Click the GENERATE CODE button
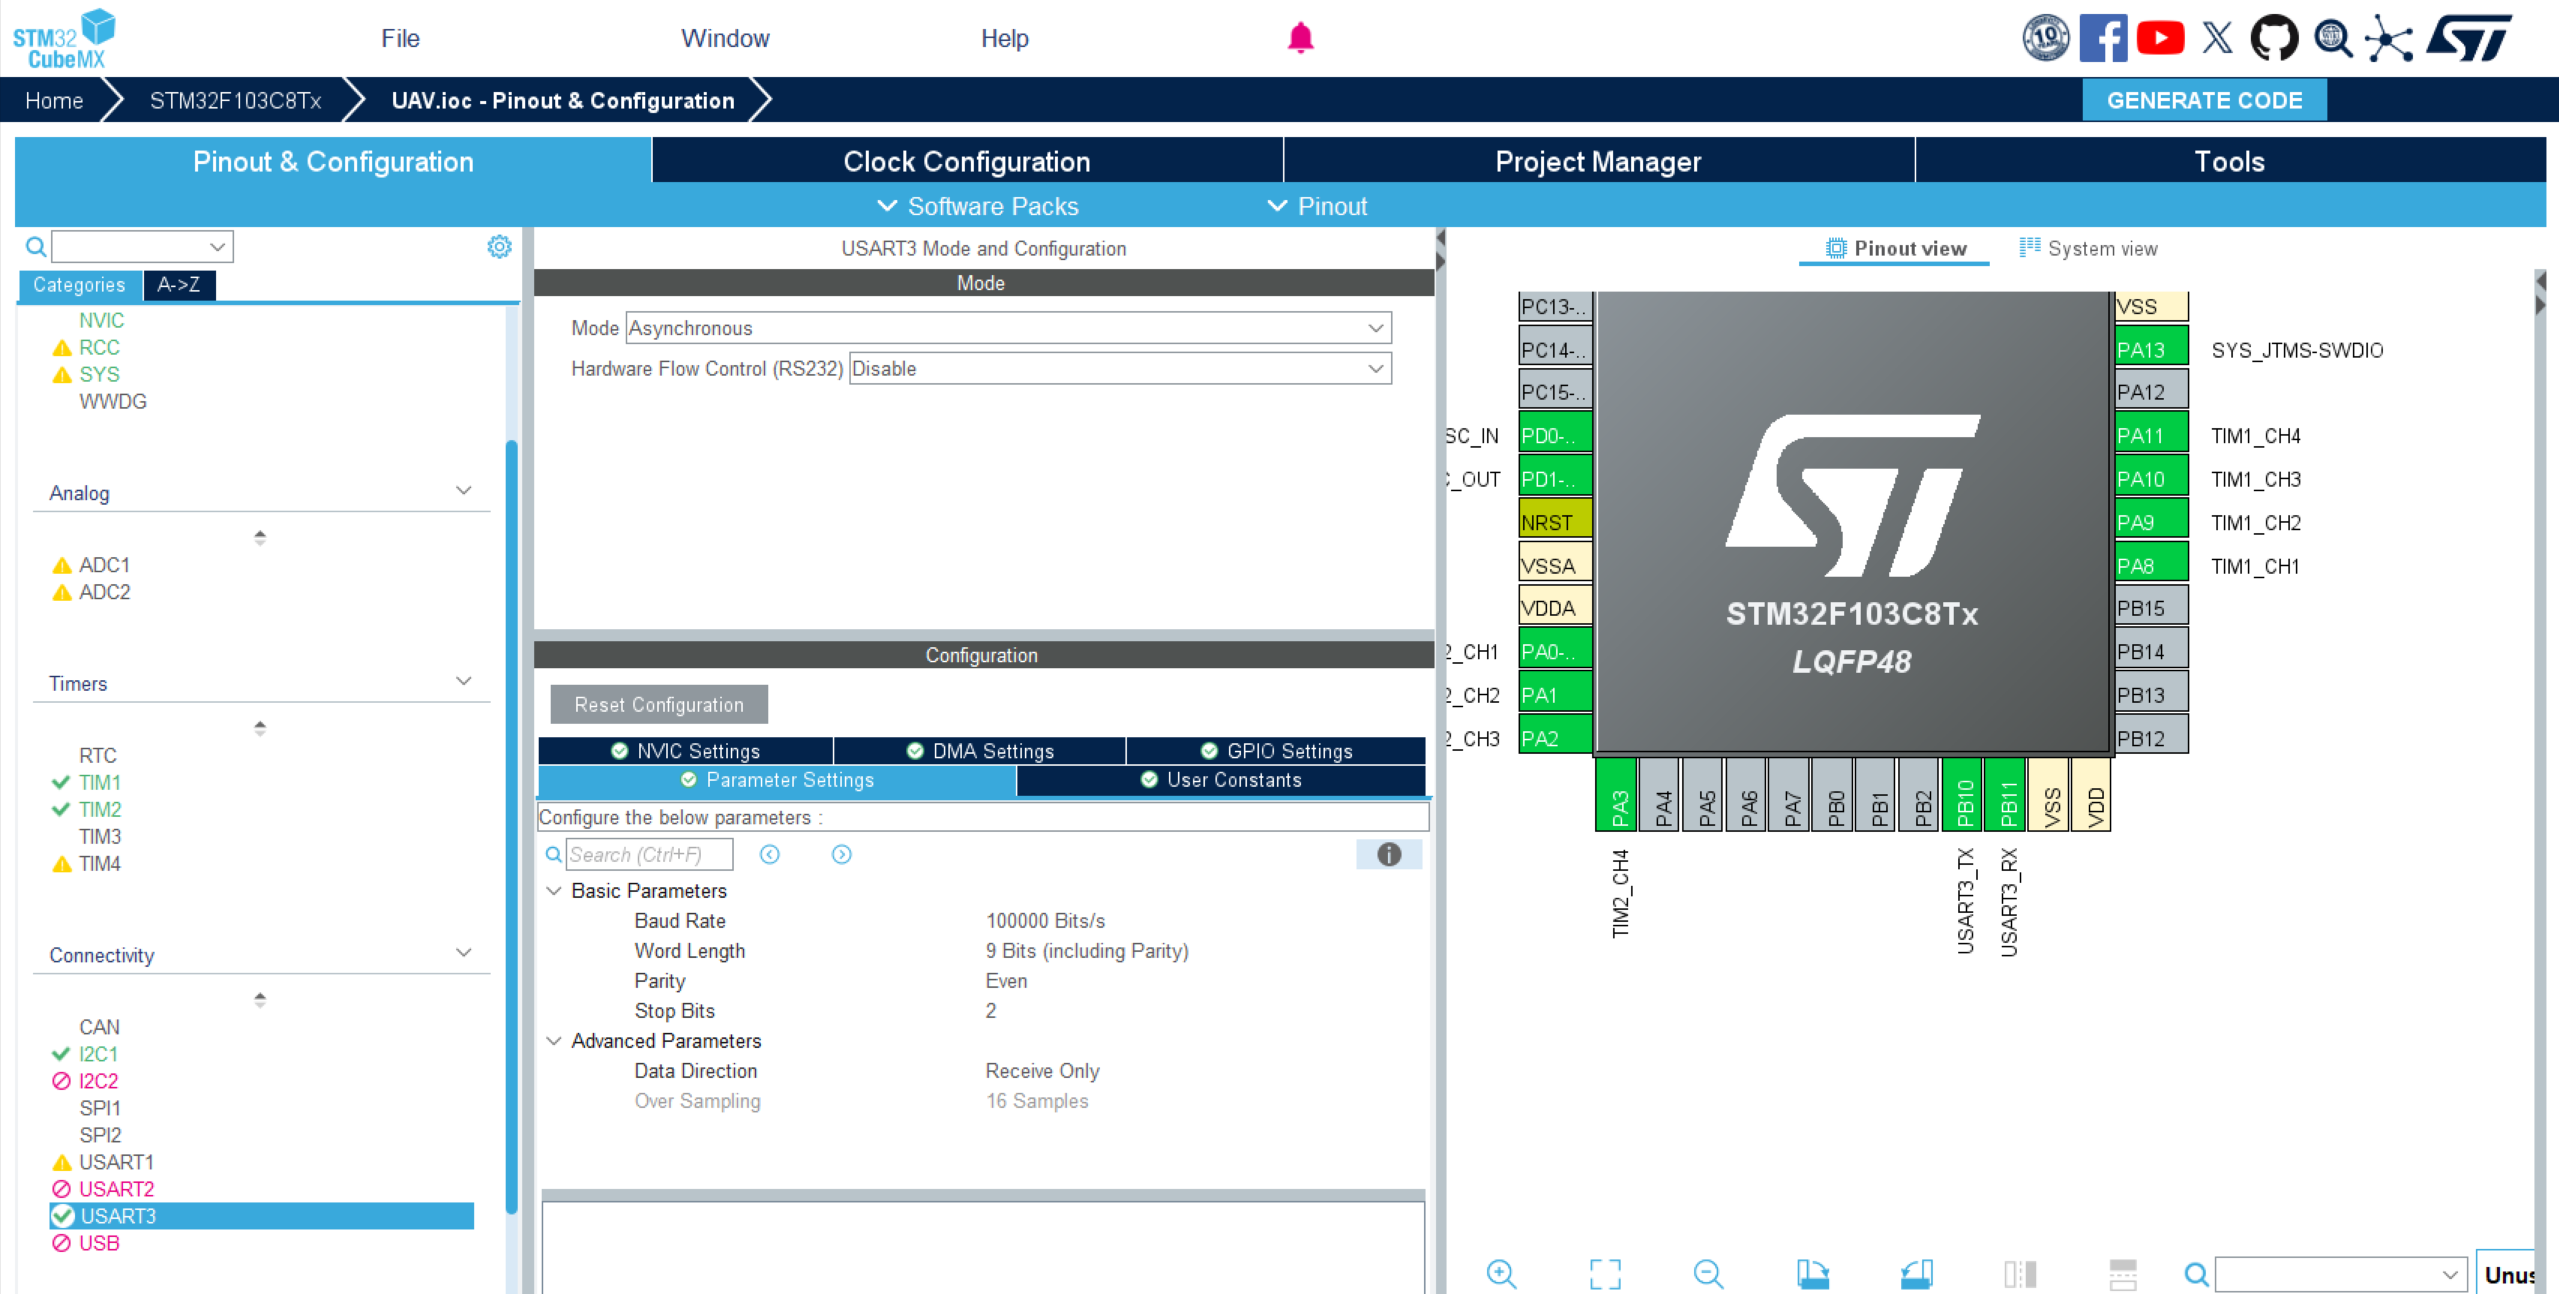This screenshot has width=2559, height=1294. click(x=2204, y=100)
